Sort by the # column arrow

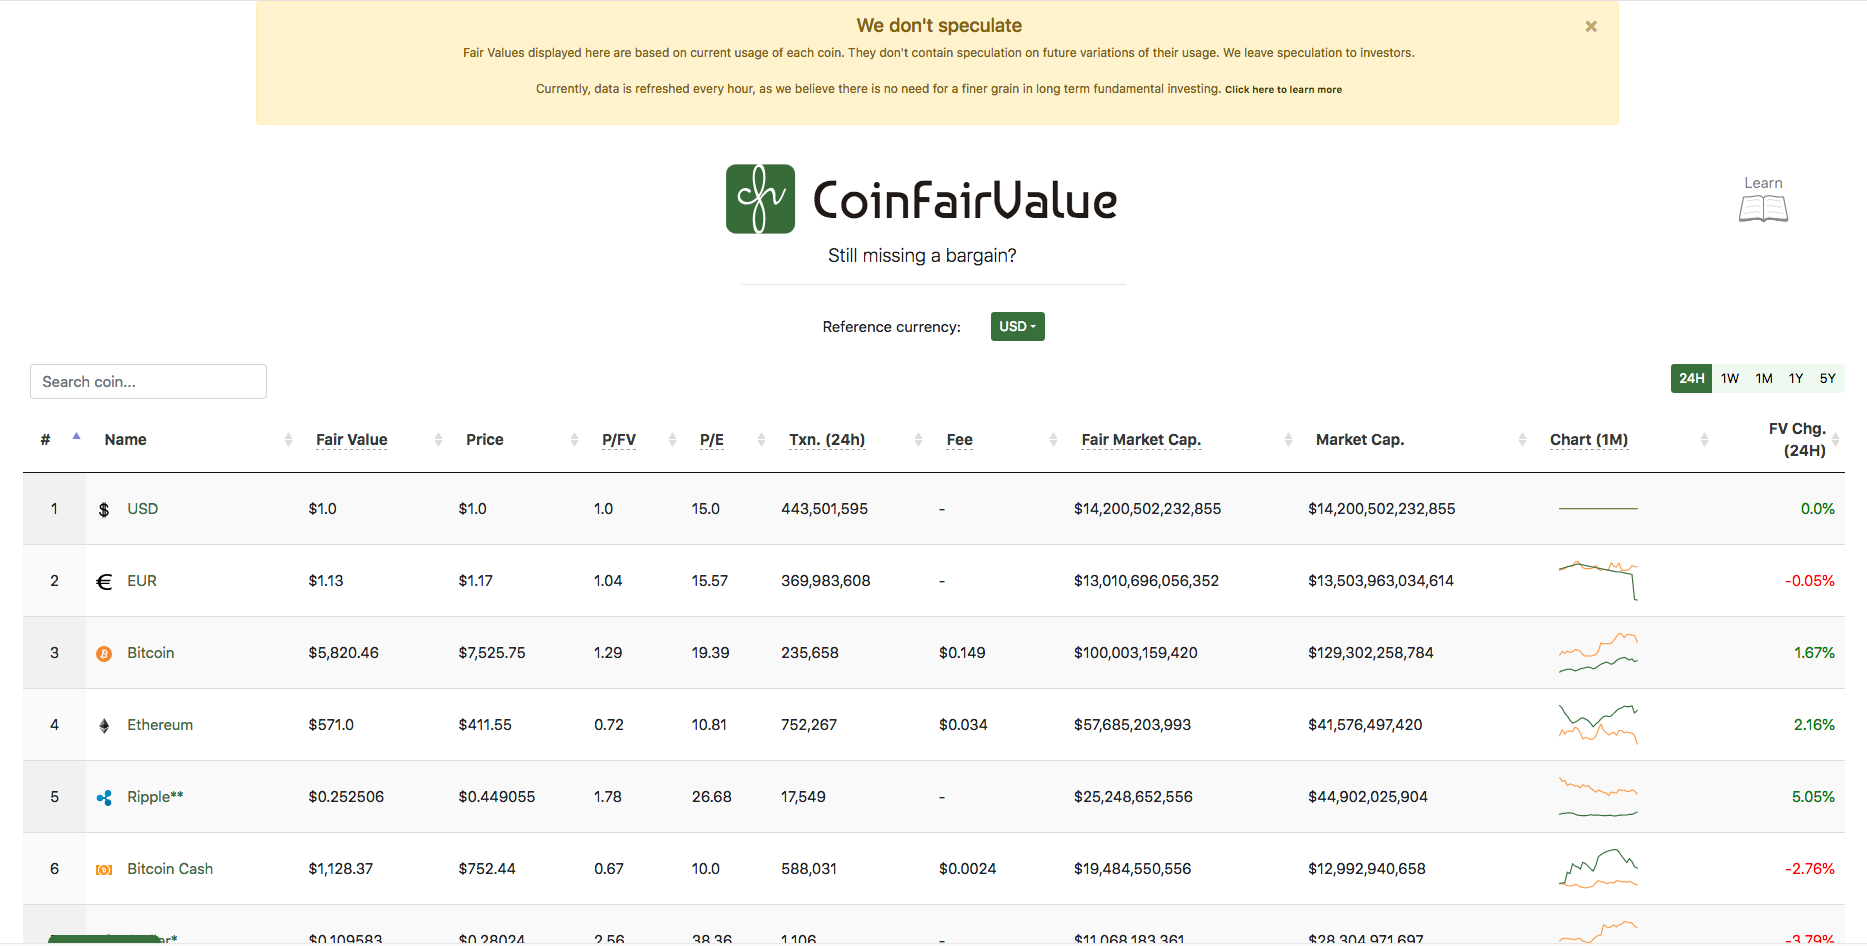76,437
